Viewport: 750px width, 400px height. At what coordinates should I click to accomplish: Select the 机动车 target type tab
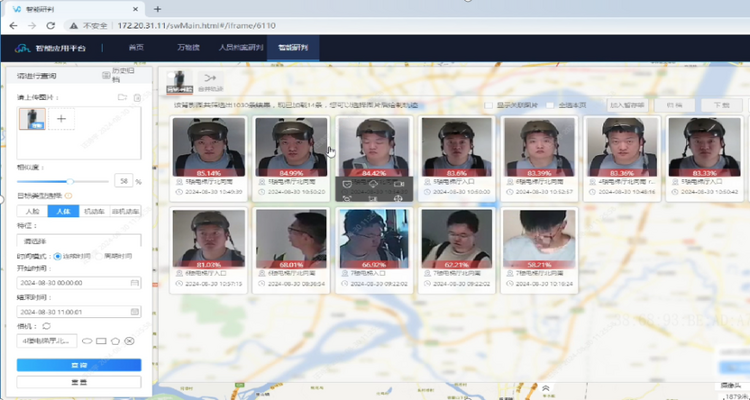(x=94, y=211)
